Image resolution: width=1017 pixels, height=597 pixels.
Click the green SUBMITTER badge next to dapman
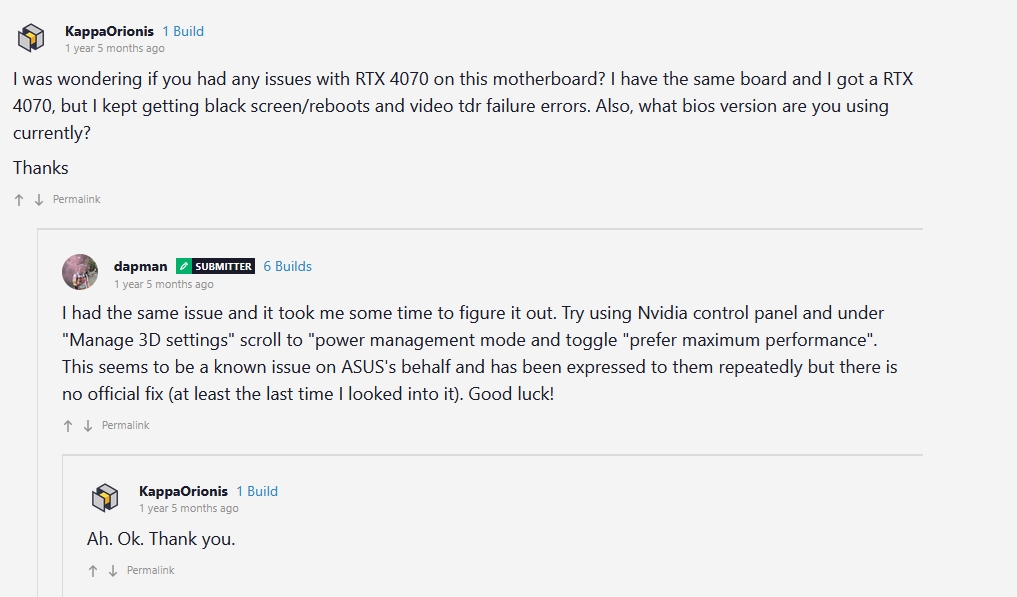(215, 266)
